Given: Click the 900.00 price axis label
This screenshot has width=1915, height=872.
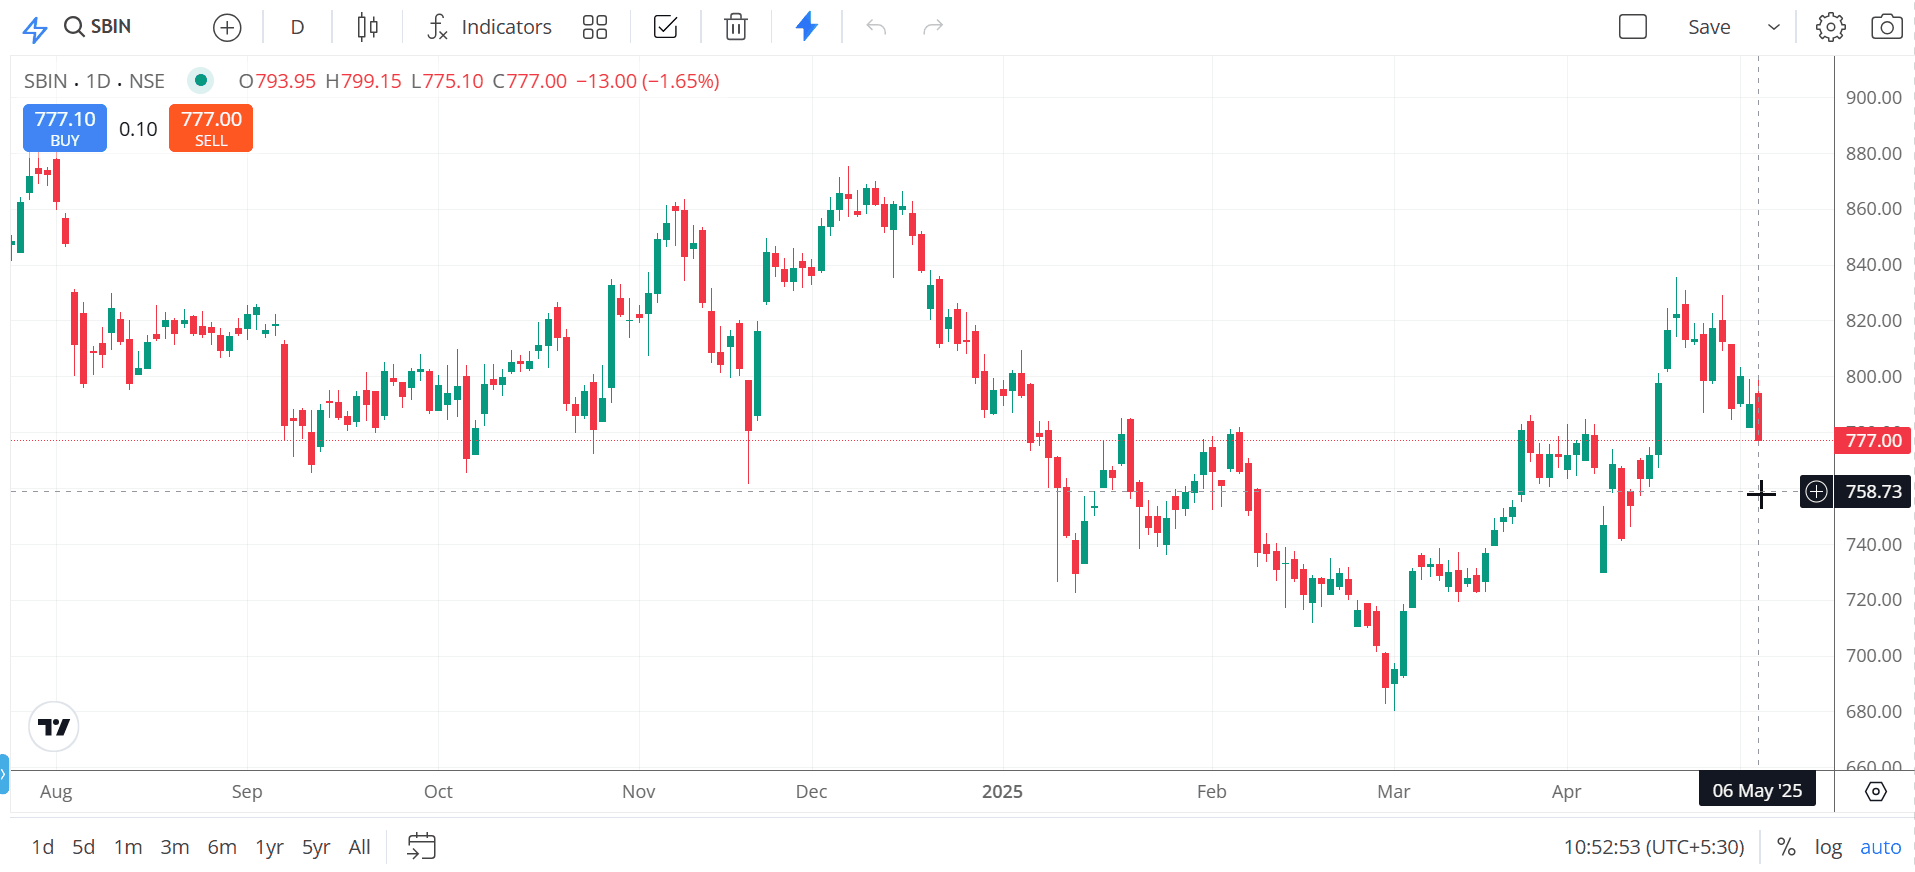Looking at the screenshot, I should [1873, 97].
